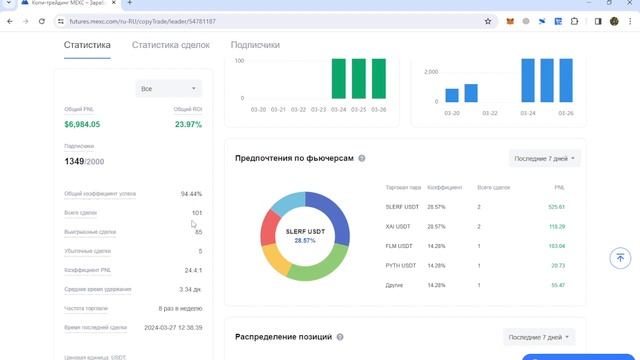This screenshot has height=360, width=640.
Task: Open the Подписчики tab
Action: [x=255, y=45]
